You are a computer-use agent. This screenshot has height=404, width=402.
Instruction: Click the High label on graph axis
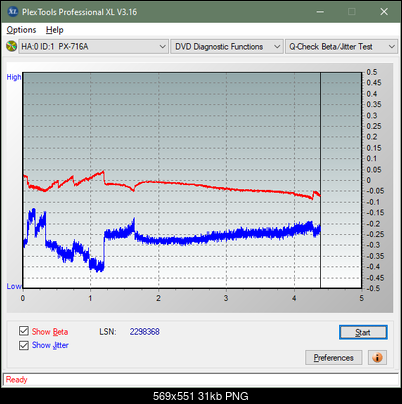[x=14, y=77]
